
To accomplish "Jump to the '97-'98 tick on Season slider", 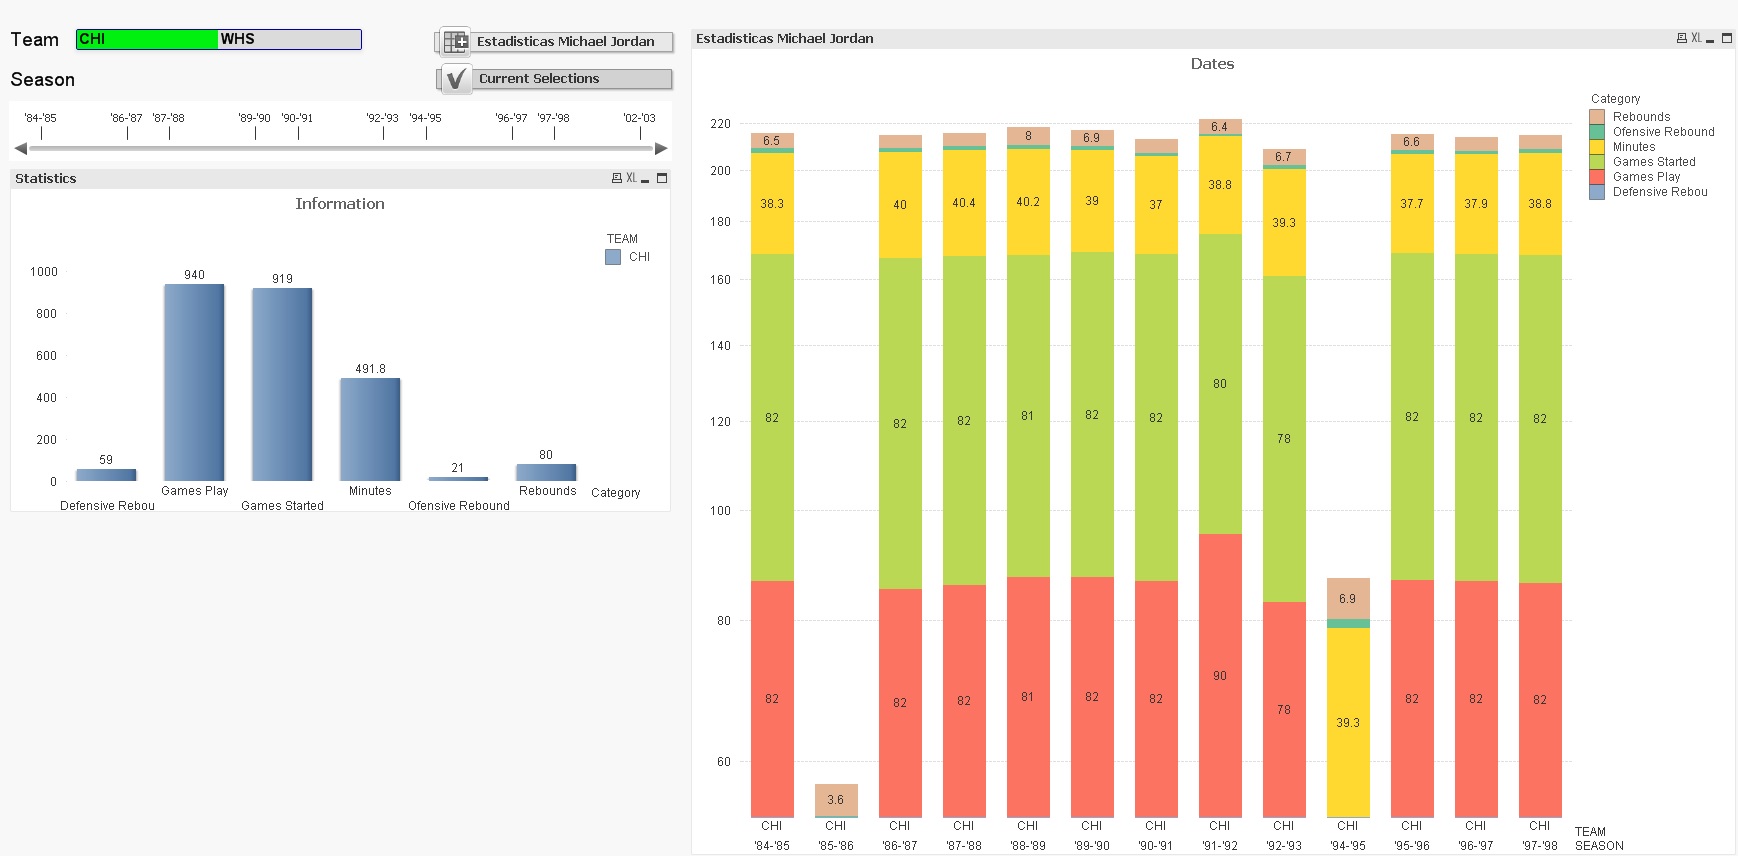I will 554,118.
